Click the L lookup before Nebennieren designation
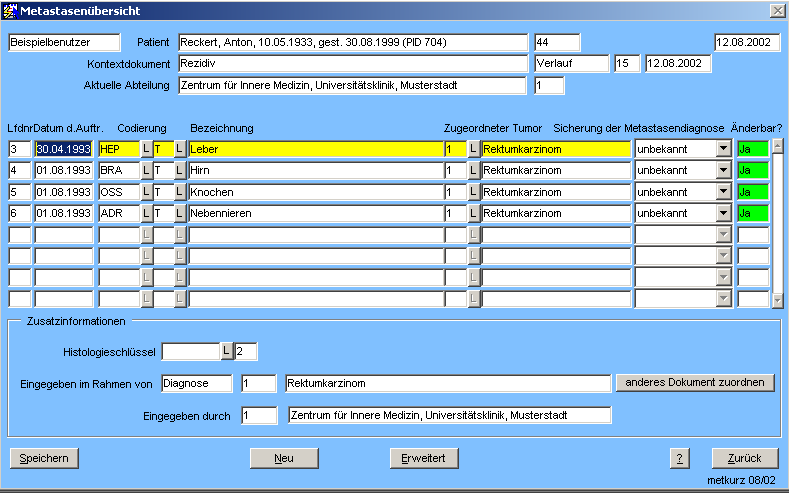 [180, 213]
